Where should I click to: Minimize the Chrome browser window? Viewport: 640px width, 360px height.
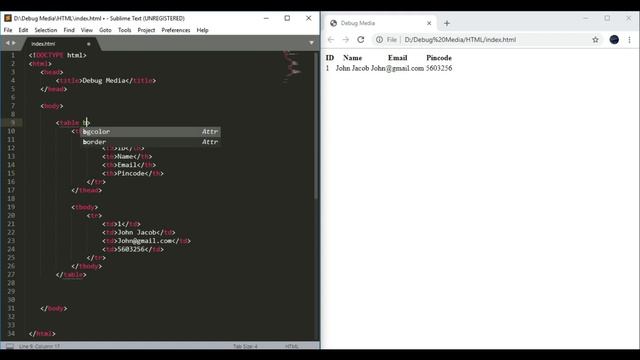tap(586, 18)
